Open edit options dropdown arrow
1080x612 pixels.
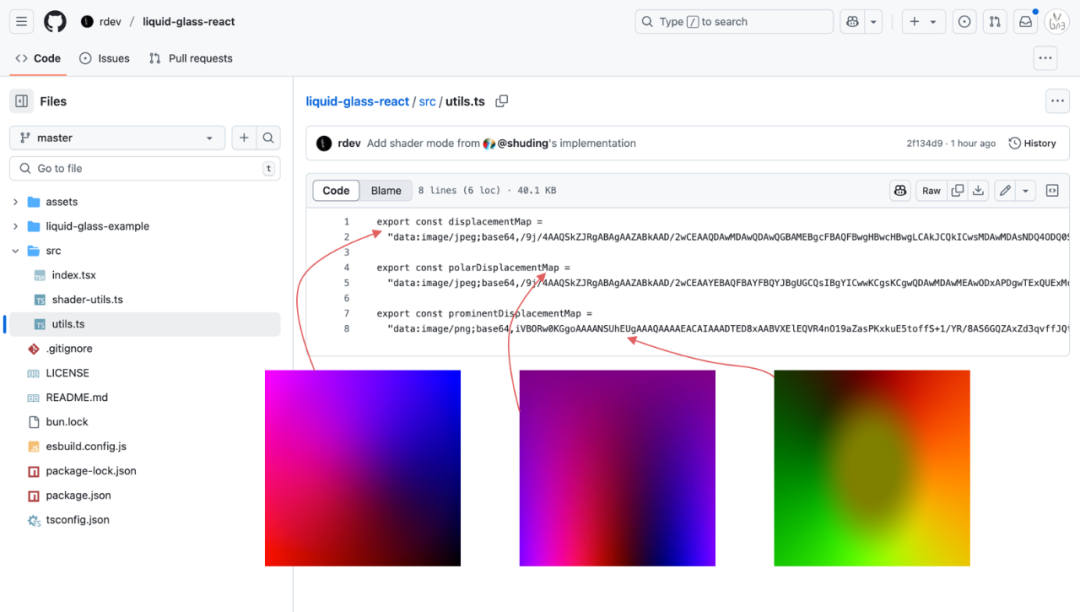1026,191
